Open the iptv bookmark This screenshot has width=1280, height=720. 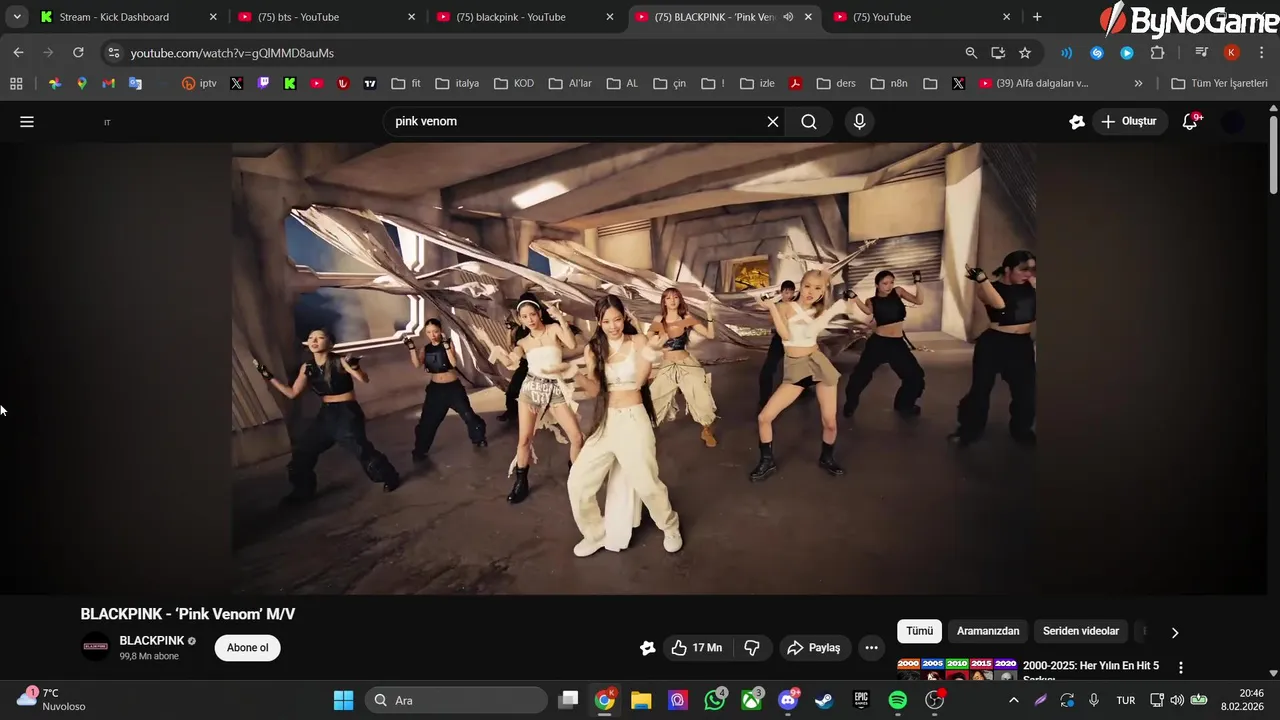(199, 84)
